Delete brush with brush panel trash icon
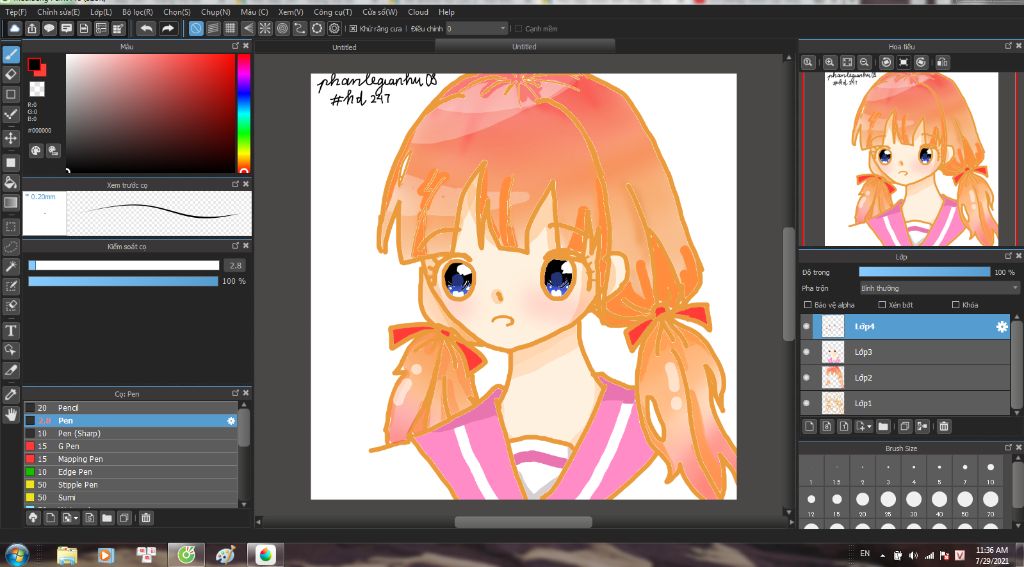 point(146,517)
